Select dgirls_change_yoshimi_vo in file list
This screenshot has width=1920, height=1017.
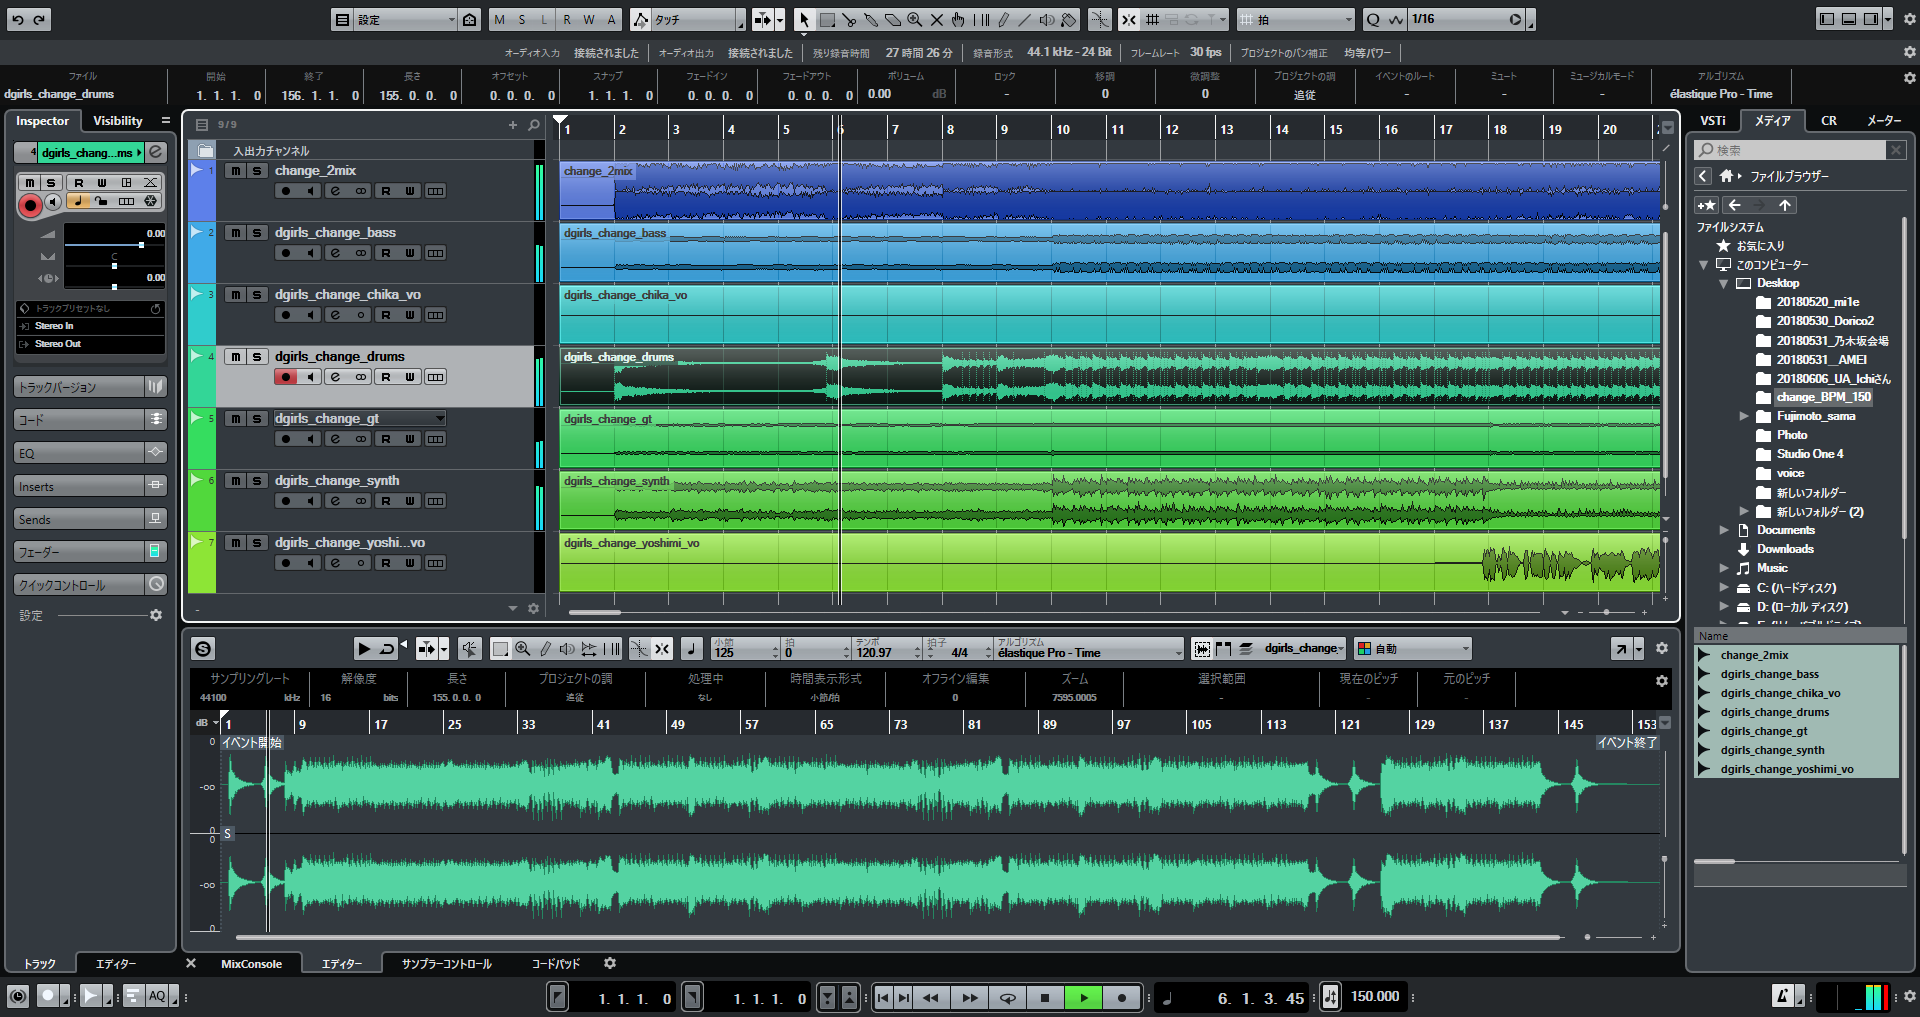click(x=1786, y=769)
